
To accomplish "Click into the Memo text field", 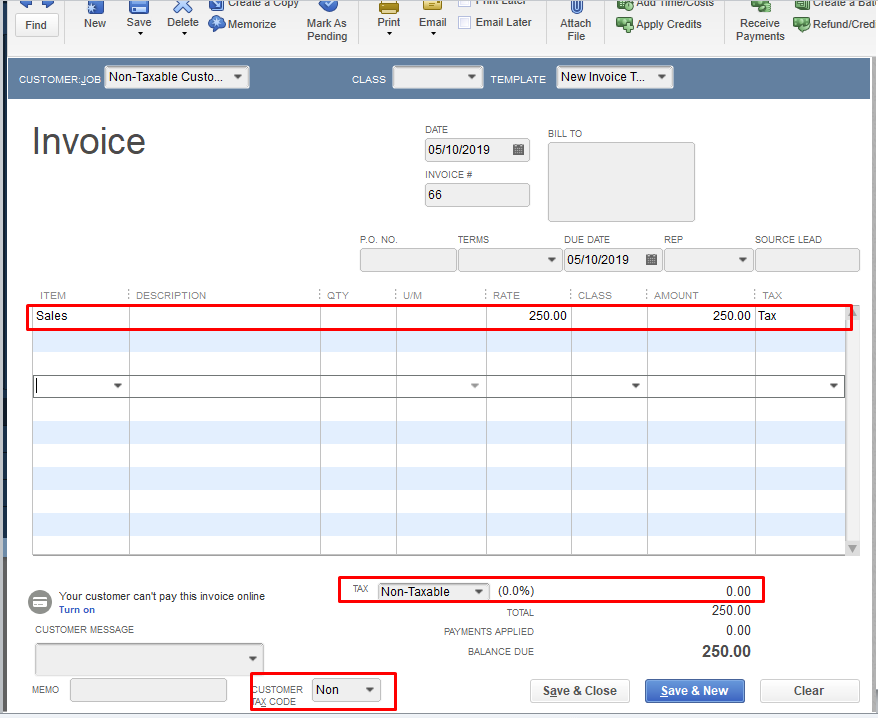I will click(x=148, y=690).
